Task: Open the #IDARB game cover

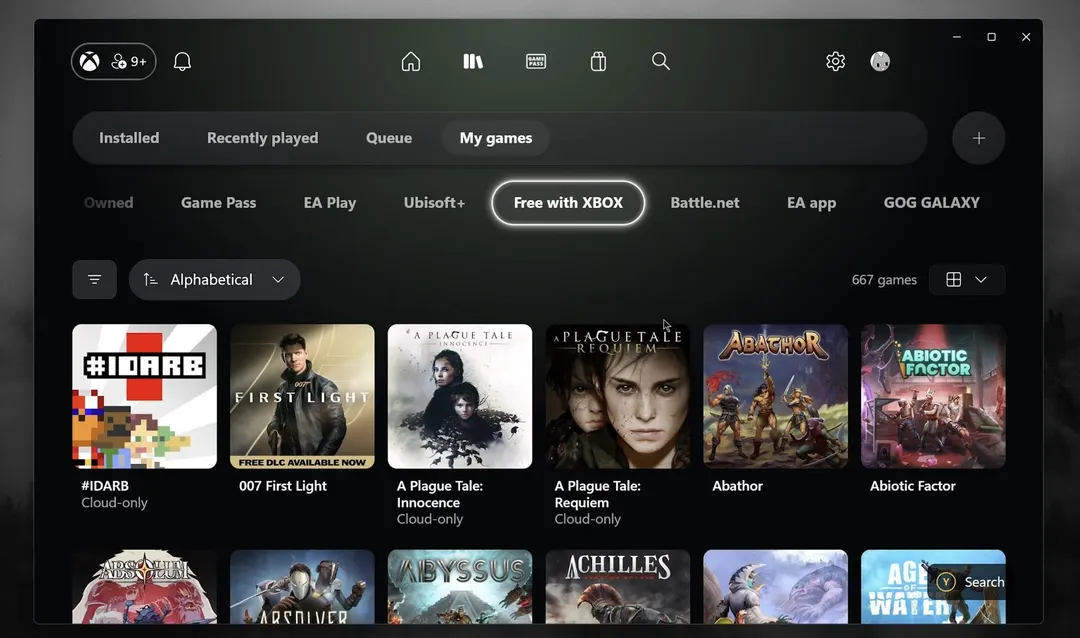Action: click(145, 396)
